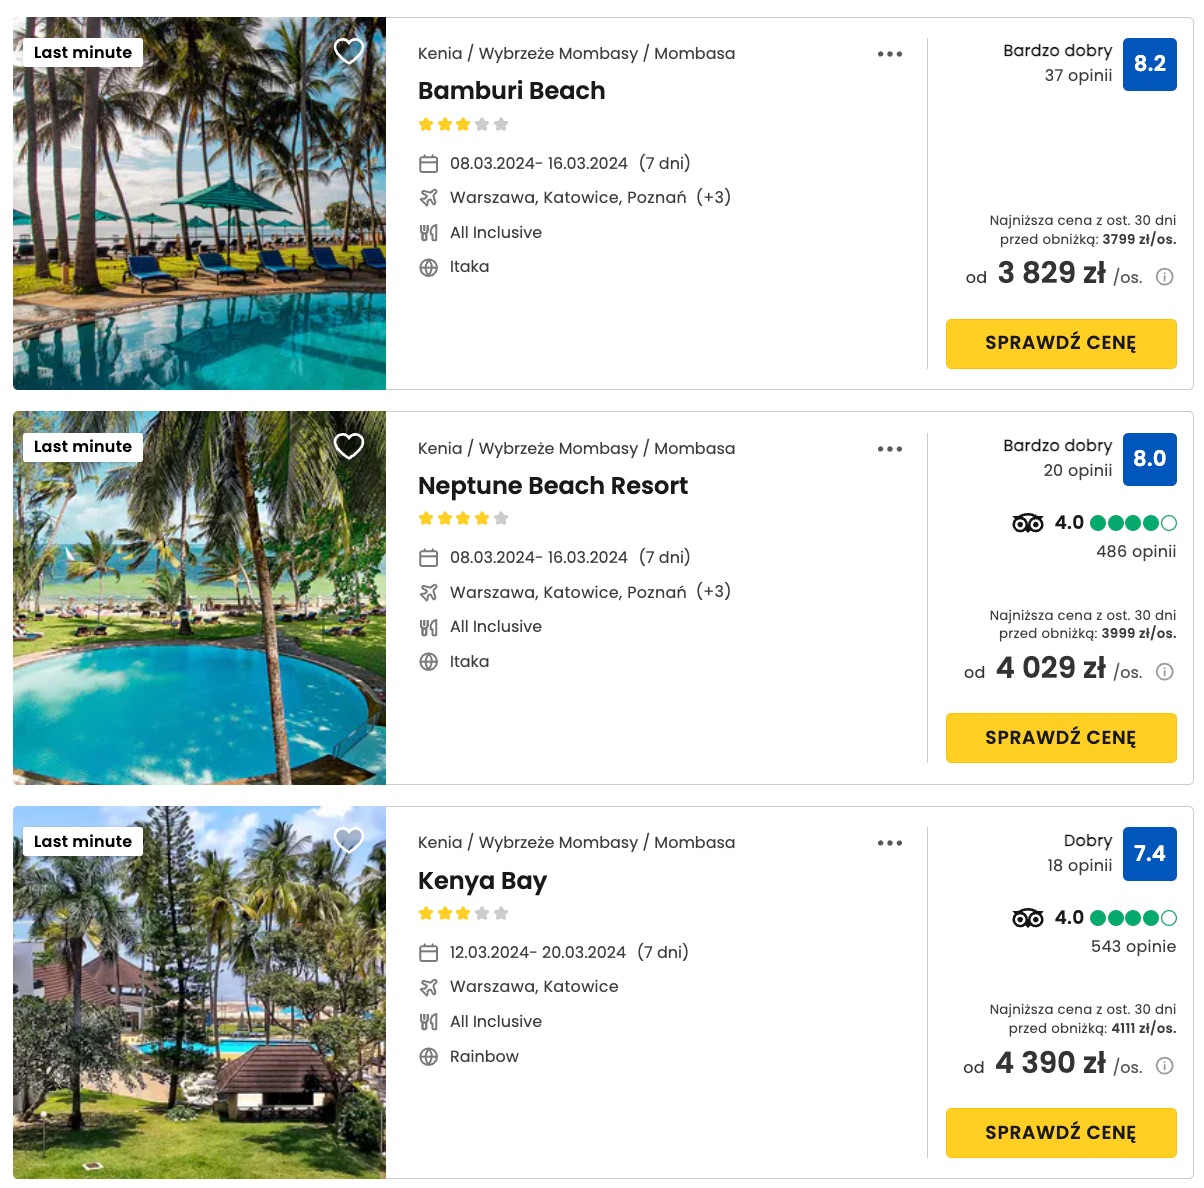The image size is (1204, 1188).
Task: Click the price info icon for Bamburi Beach
Action: click(1165, 277)
